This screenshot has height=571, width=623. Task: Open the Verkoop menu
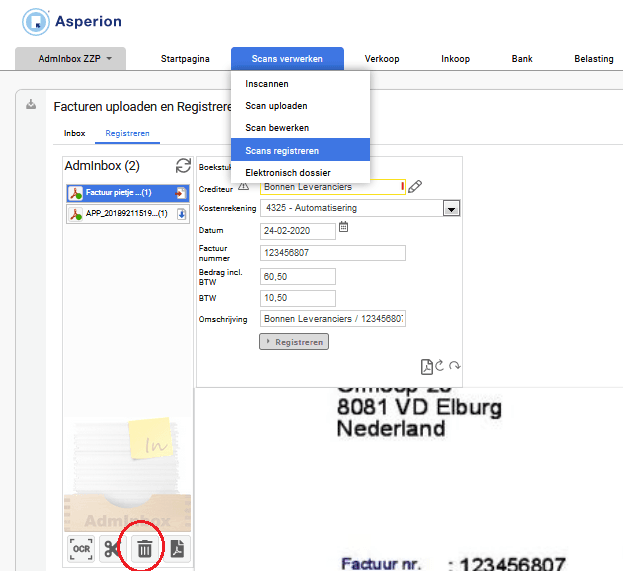[382, 59]
